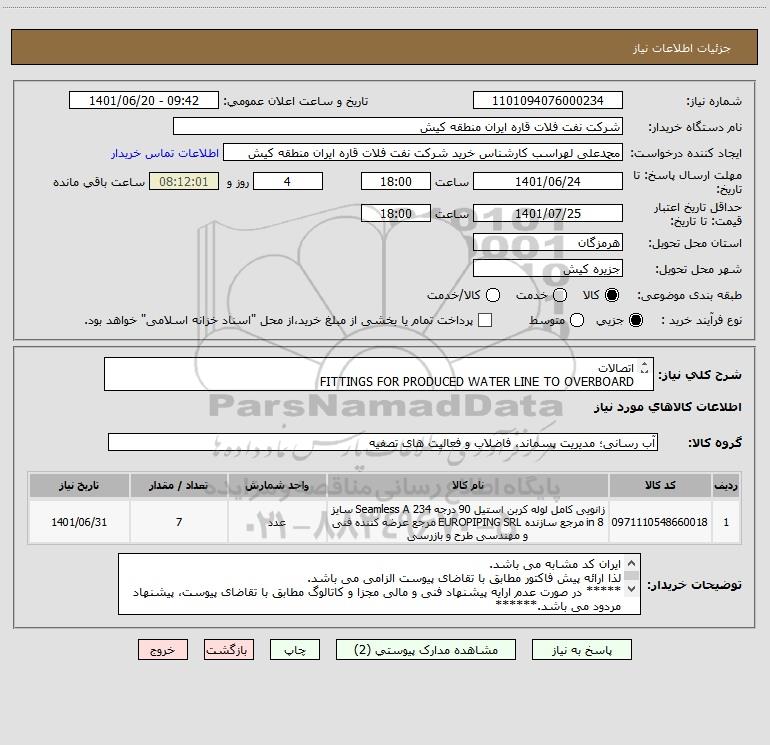Click the جزئیات اطلاعات نیاز header title
Image resolution: width=770 pixels, height=745 pixels.
pyautogui.click(x=681, y=48)
